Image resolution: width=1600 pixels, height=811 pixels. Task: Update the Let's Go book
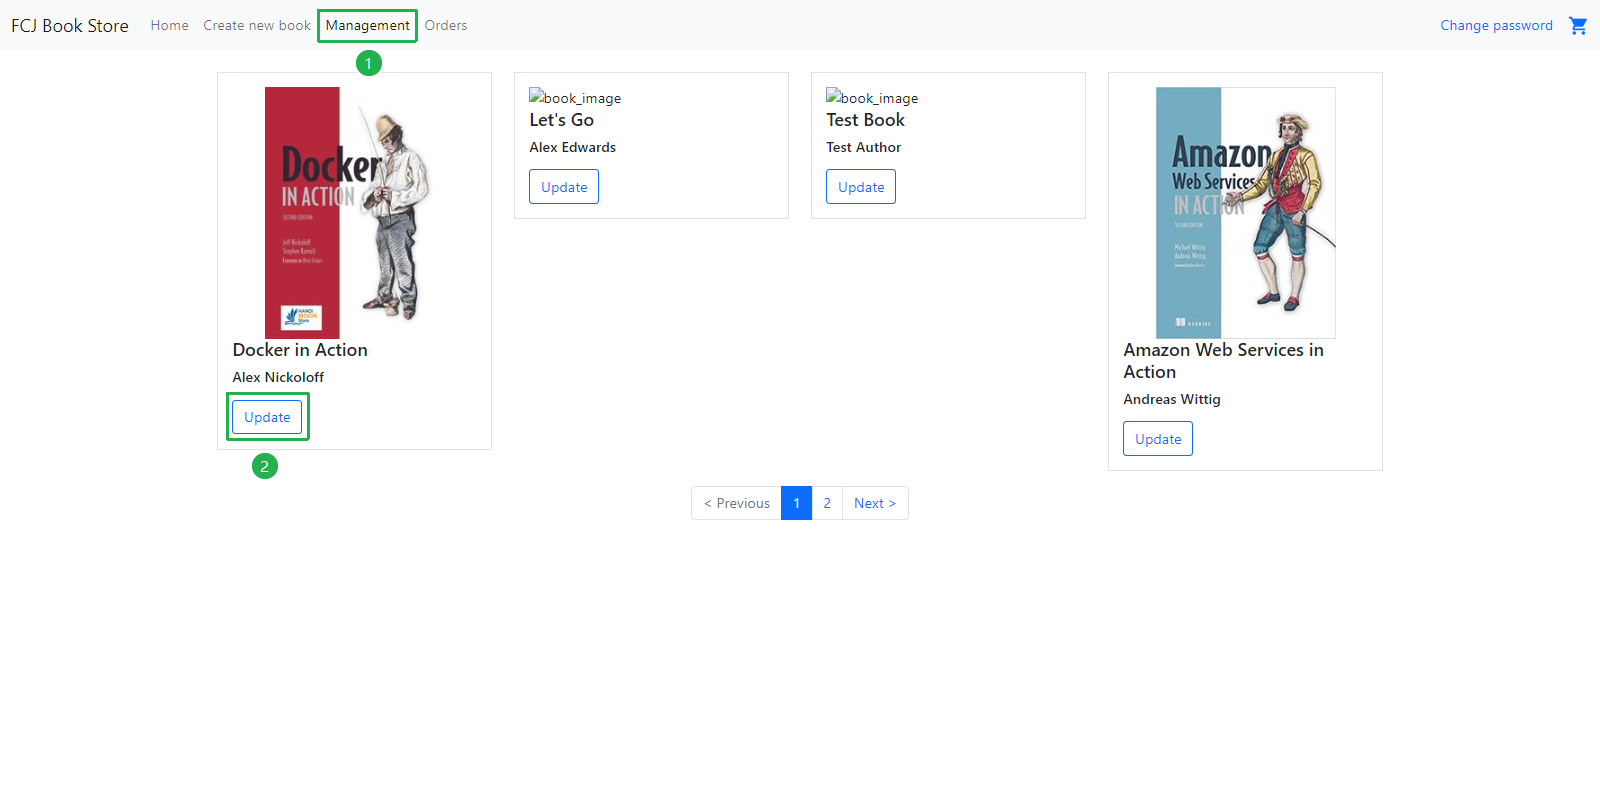[x=564, y=187]
